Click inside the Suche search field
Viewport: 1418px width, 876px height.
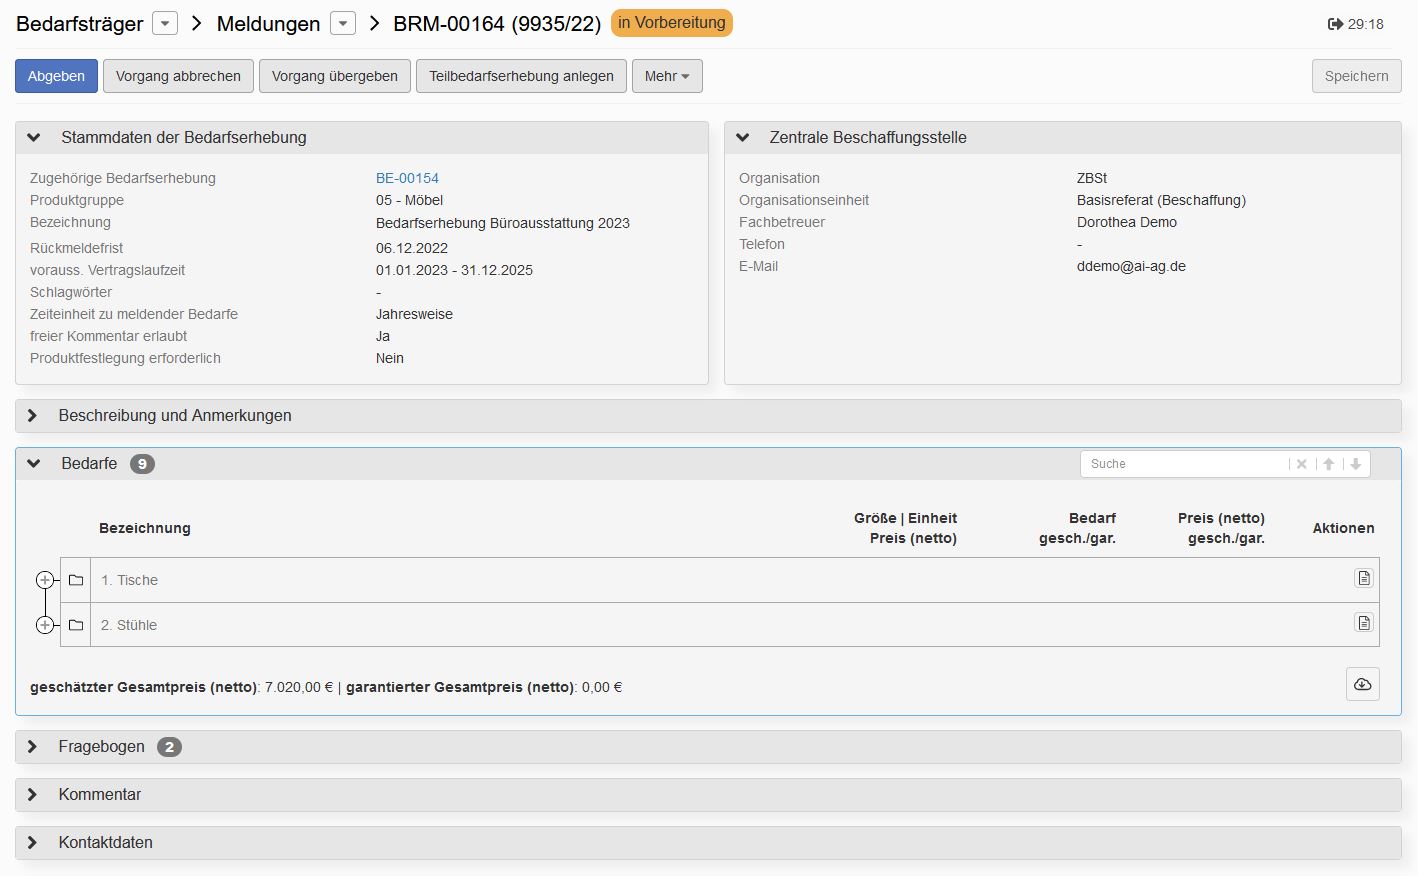[x=1180, y=463]
